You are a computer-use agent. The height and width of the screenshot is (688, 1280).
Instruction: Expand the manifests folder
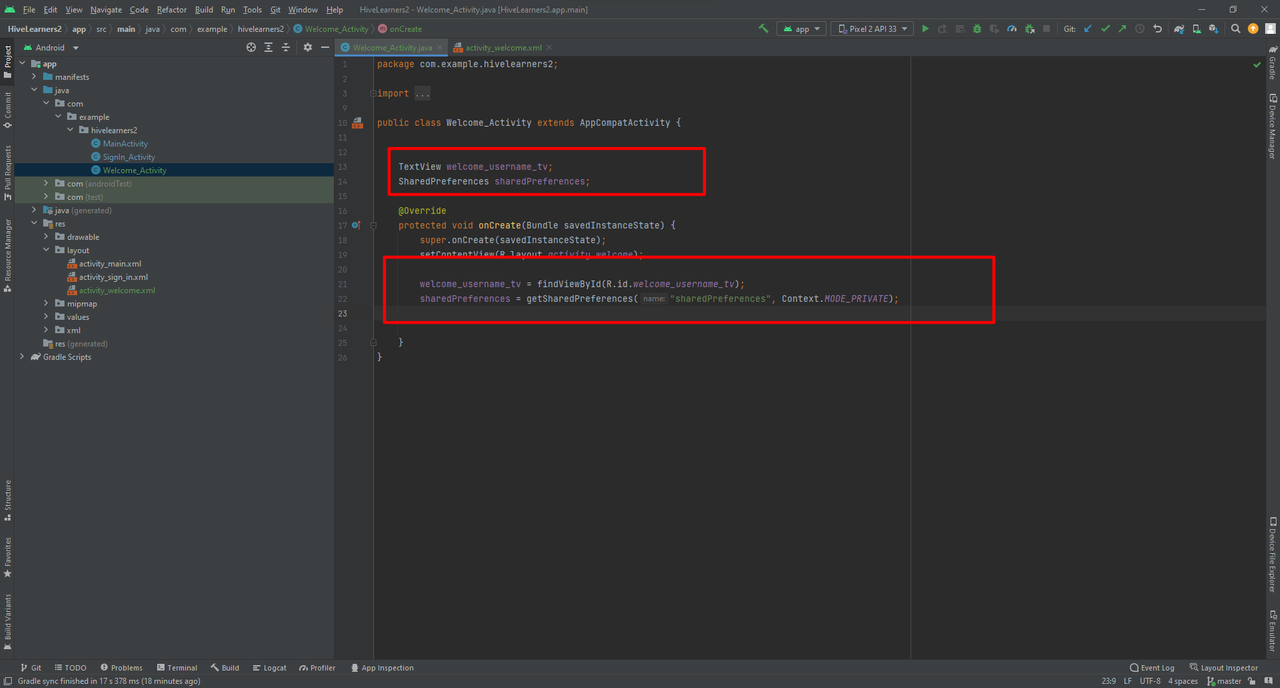point(34,77)
